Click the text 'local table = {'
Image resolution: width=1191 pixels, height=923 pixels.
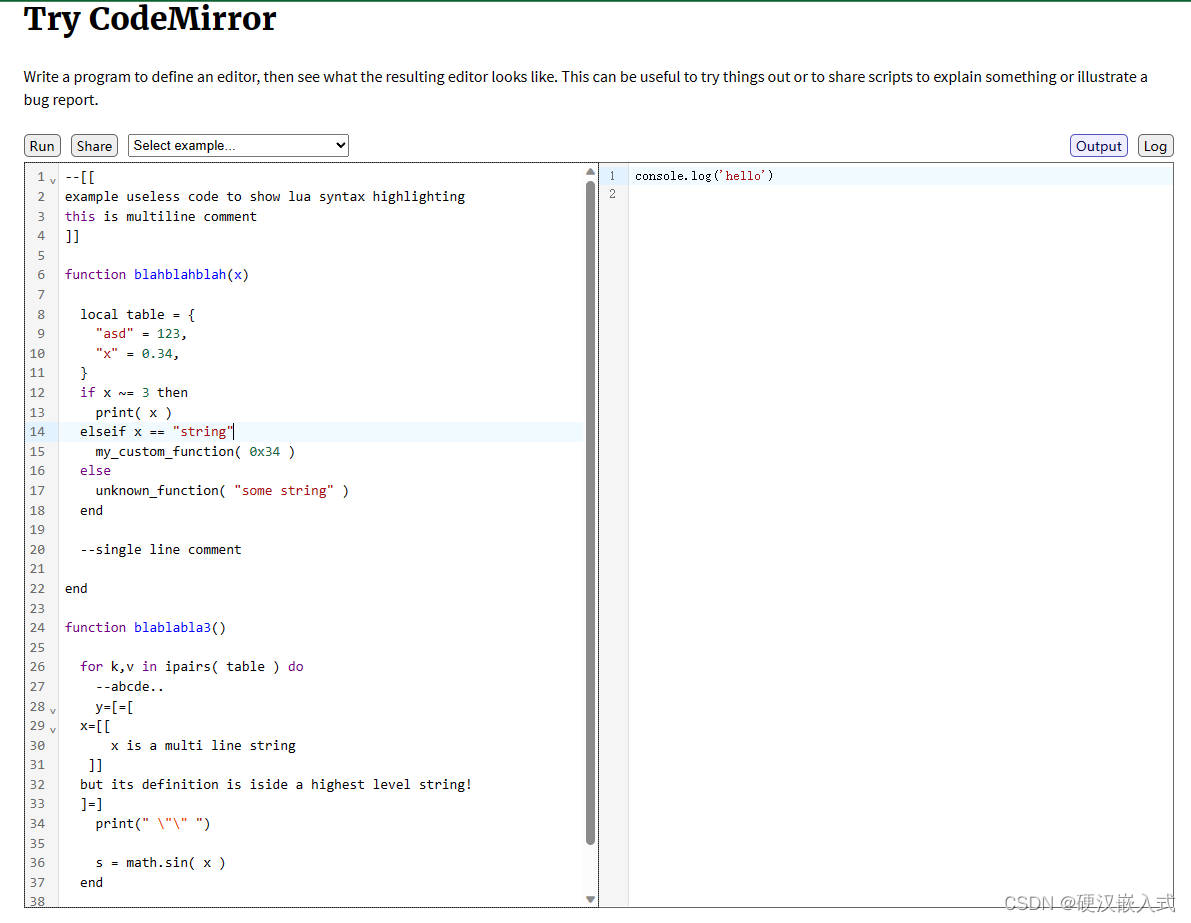tap(137, 314)
